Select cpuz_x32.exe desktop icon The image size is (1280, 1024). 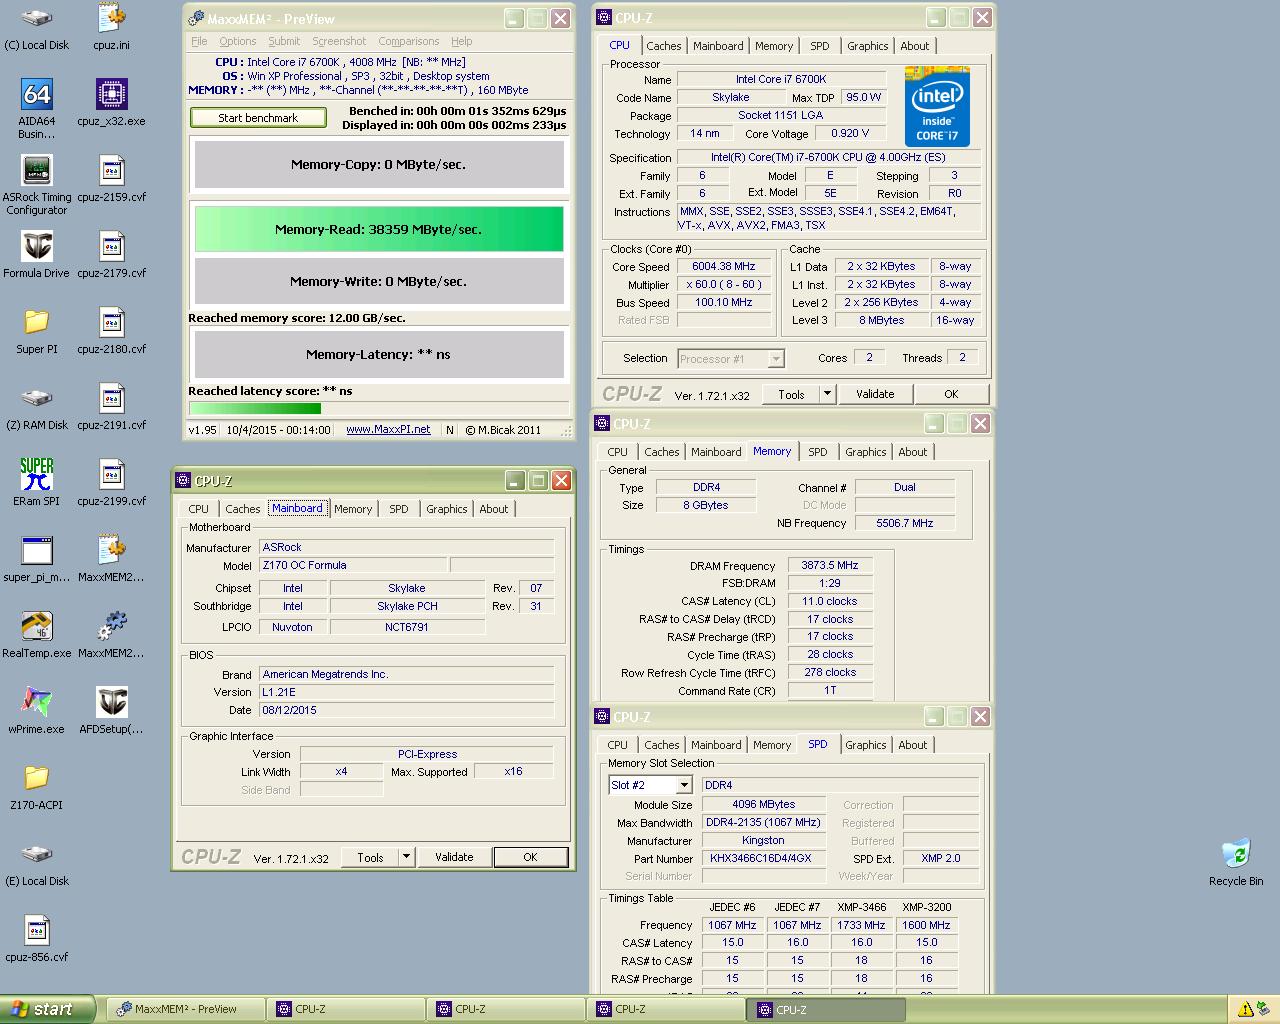(111, 103)
